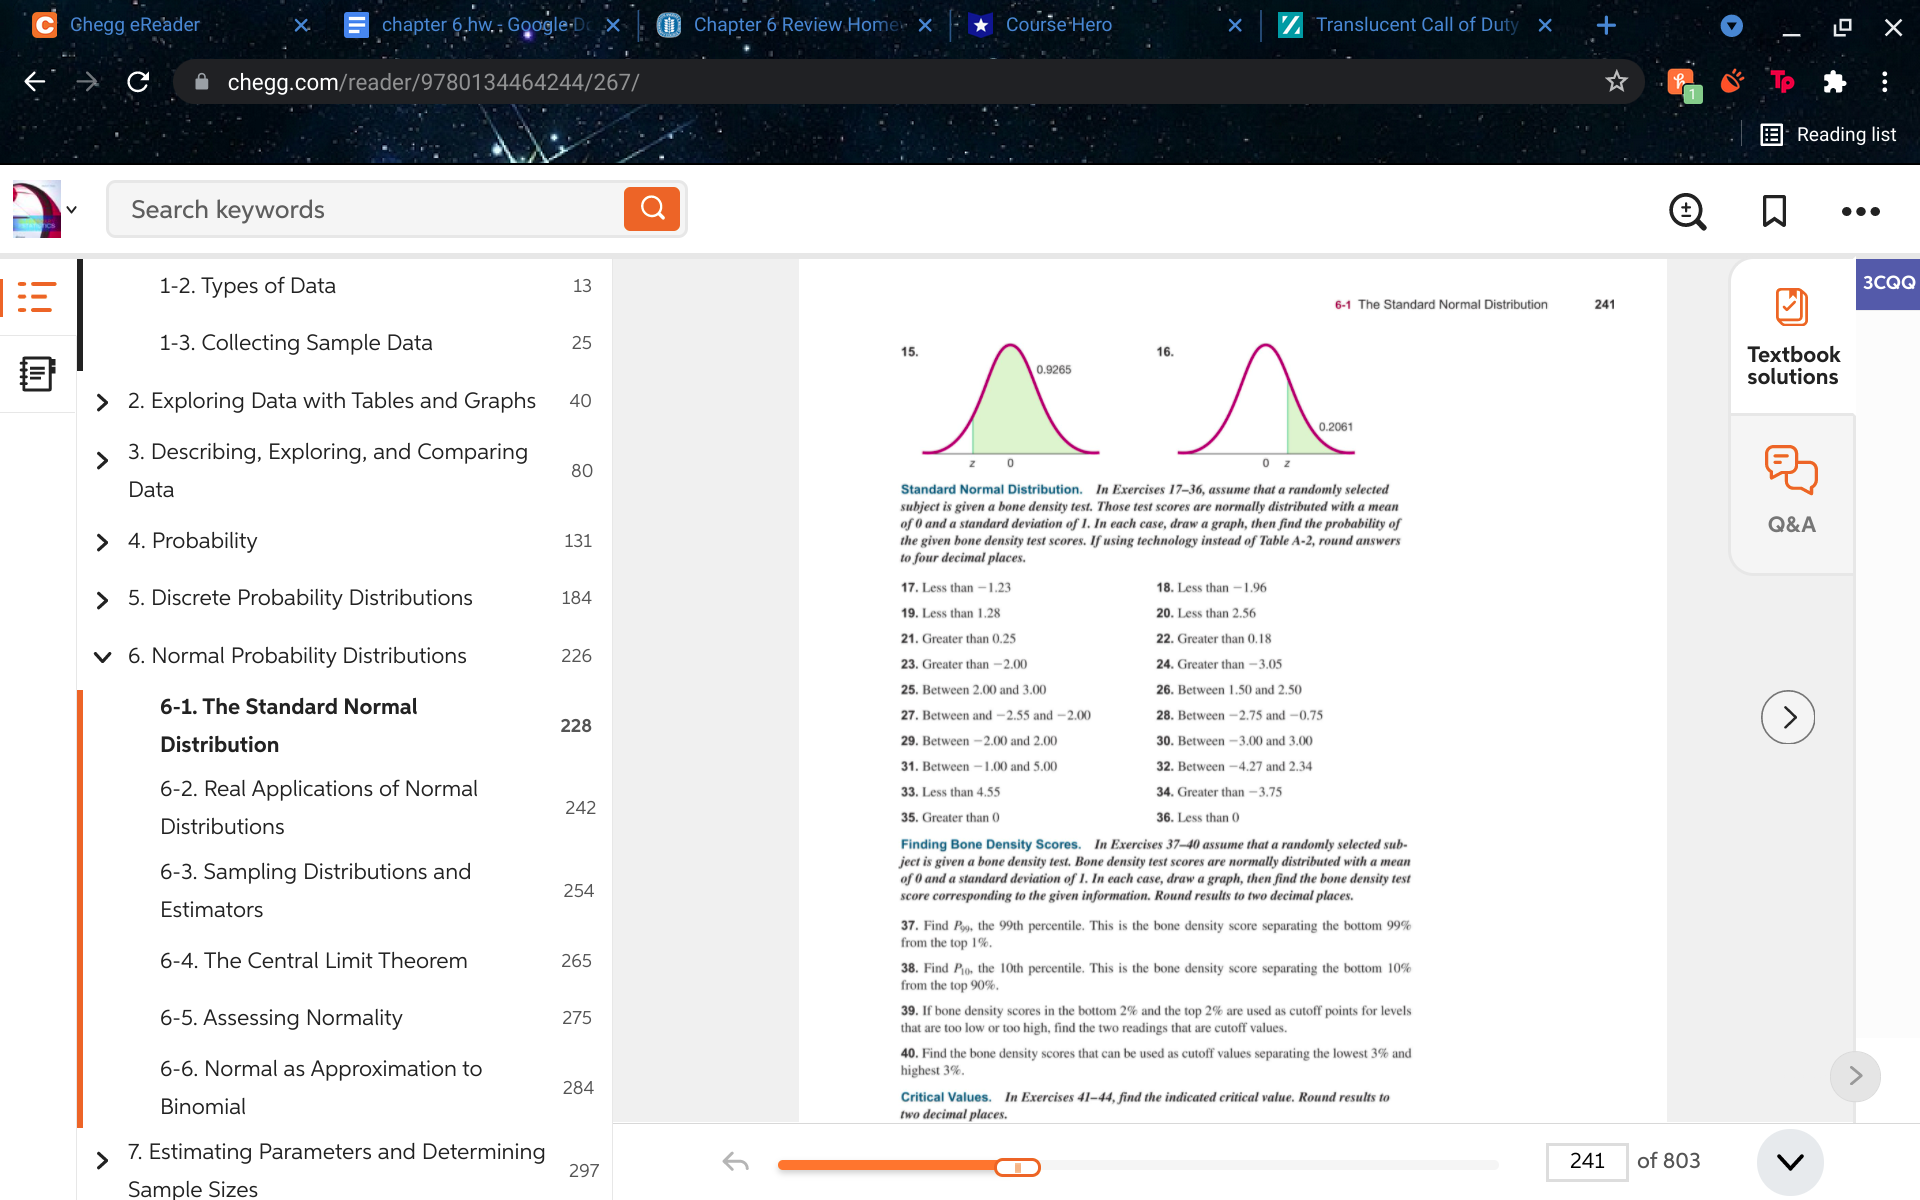
Task: Click the page number input field
Action: point(1586,1161)
